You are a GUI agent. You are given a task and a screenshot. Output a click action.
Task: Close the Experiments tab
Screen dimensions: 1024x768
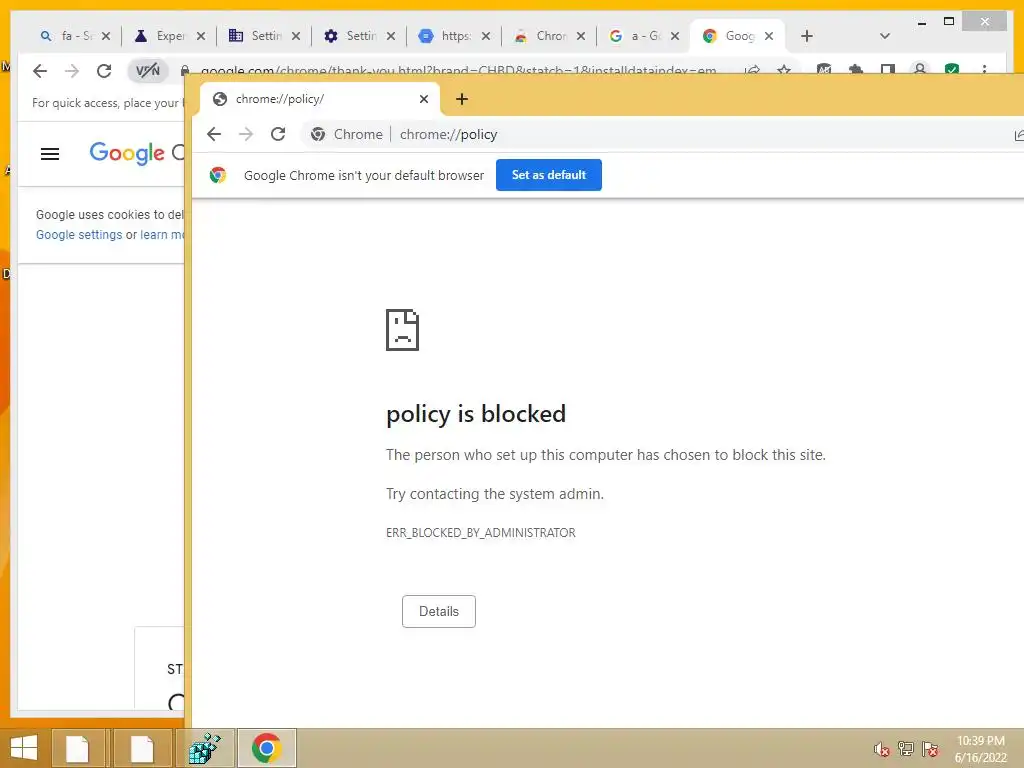[201, 36]
